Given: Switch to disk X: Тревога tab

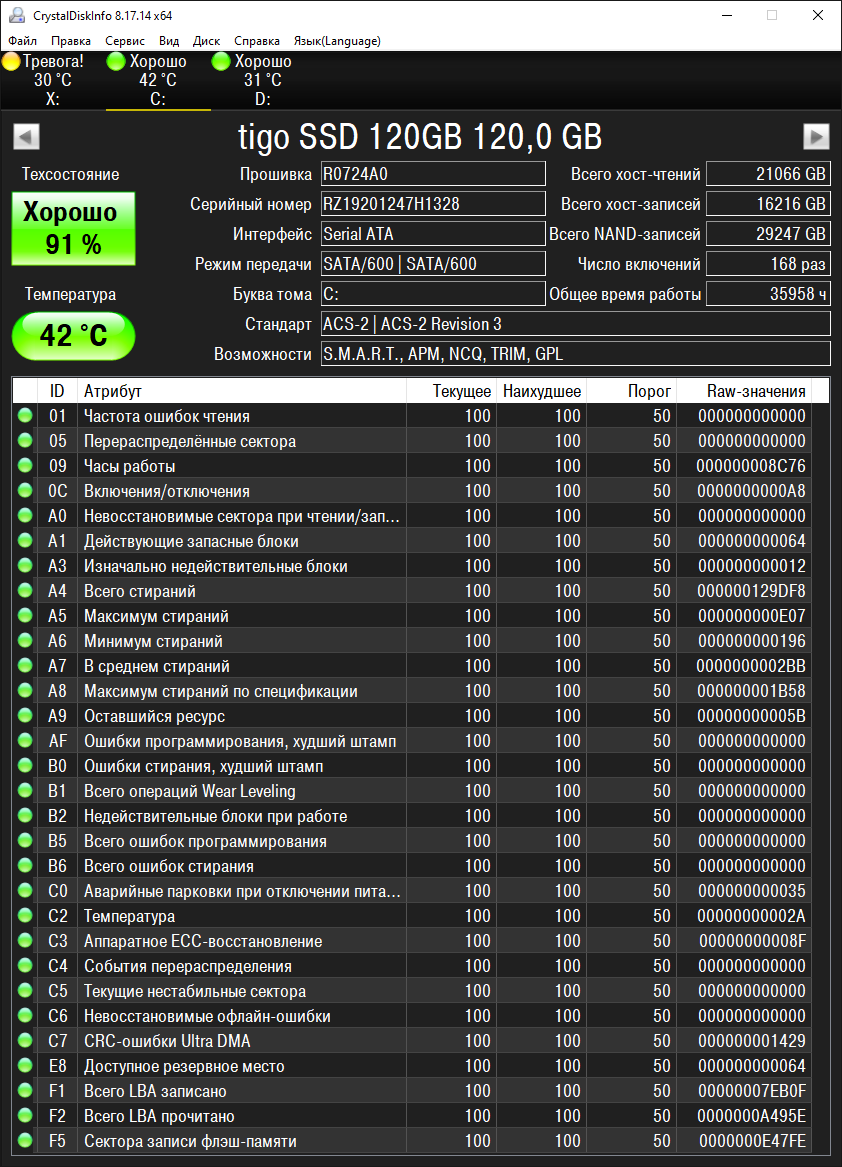Looking at the screenshot, I should (52, 80).
